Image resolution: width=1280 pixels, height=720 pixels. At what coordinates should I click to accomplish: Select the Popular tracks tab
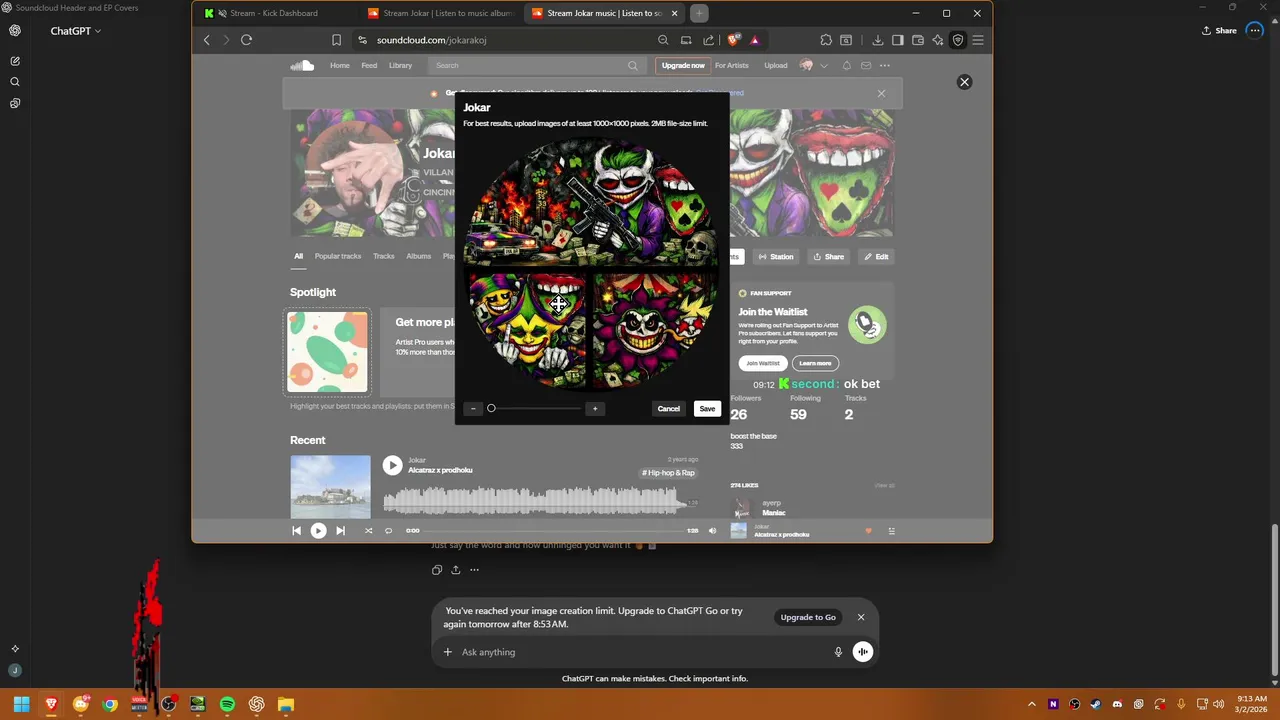338,256
